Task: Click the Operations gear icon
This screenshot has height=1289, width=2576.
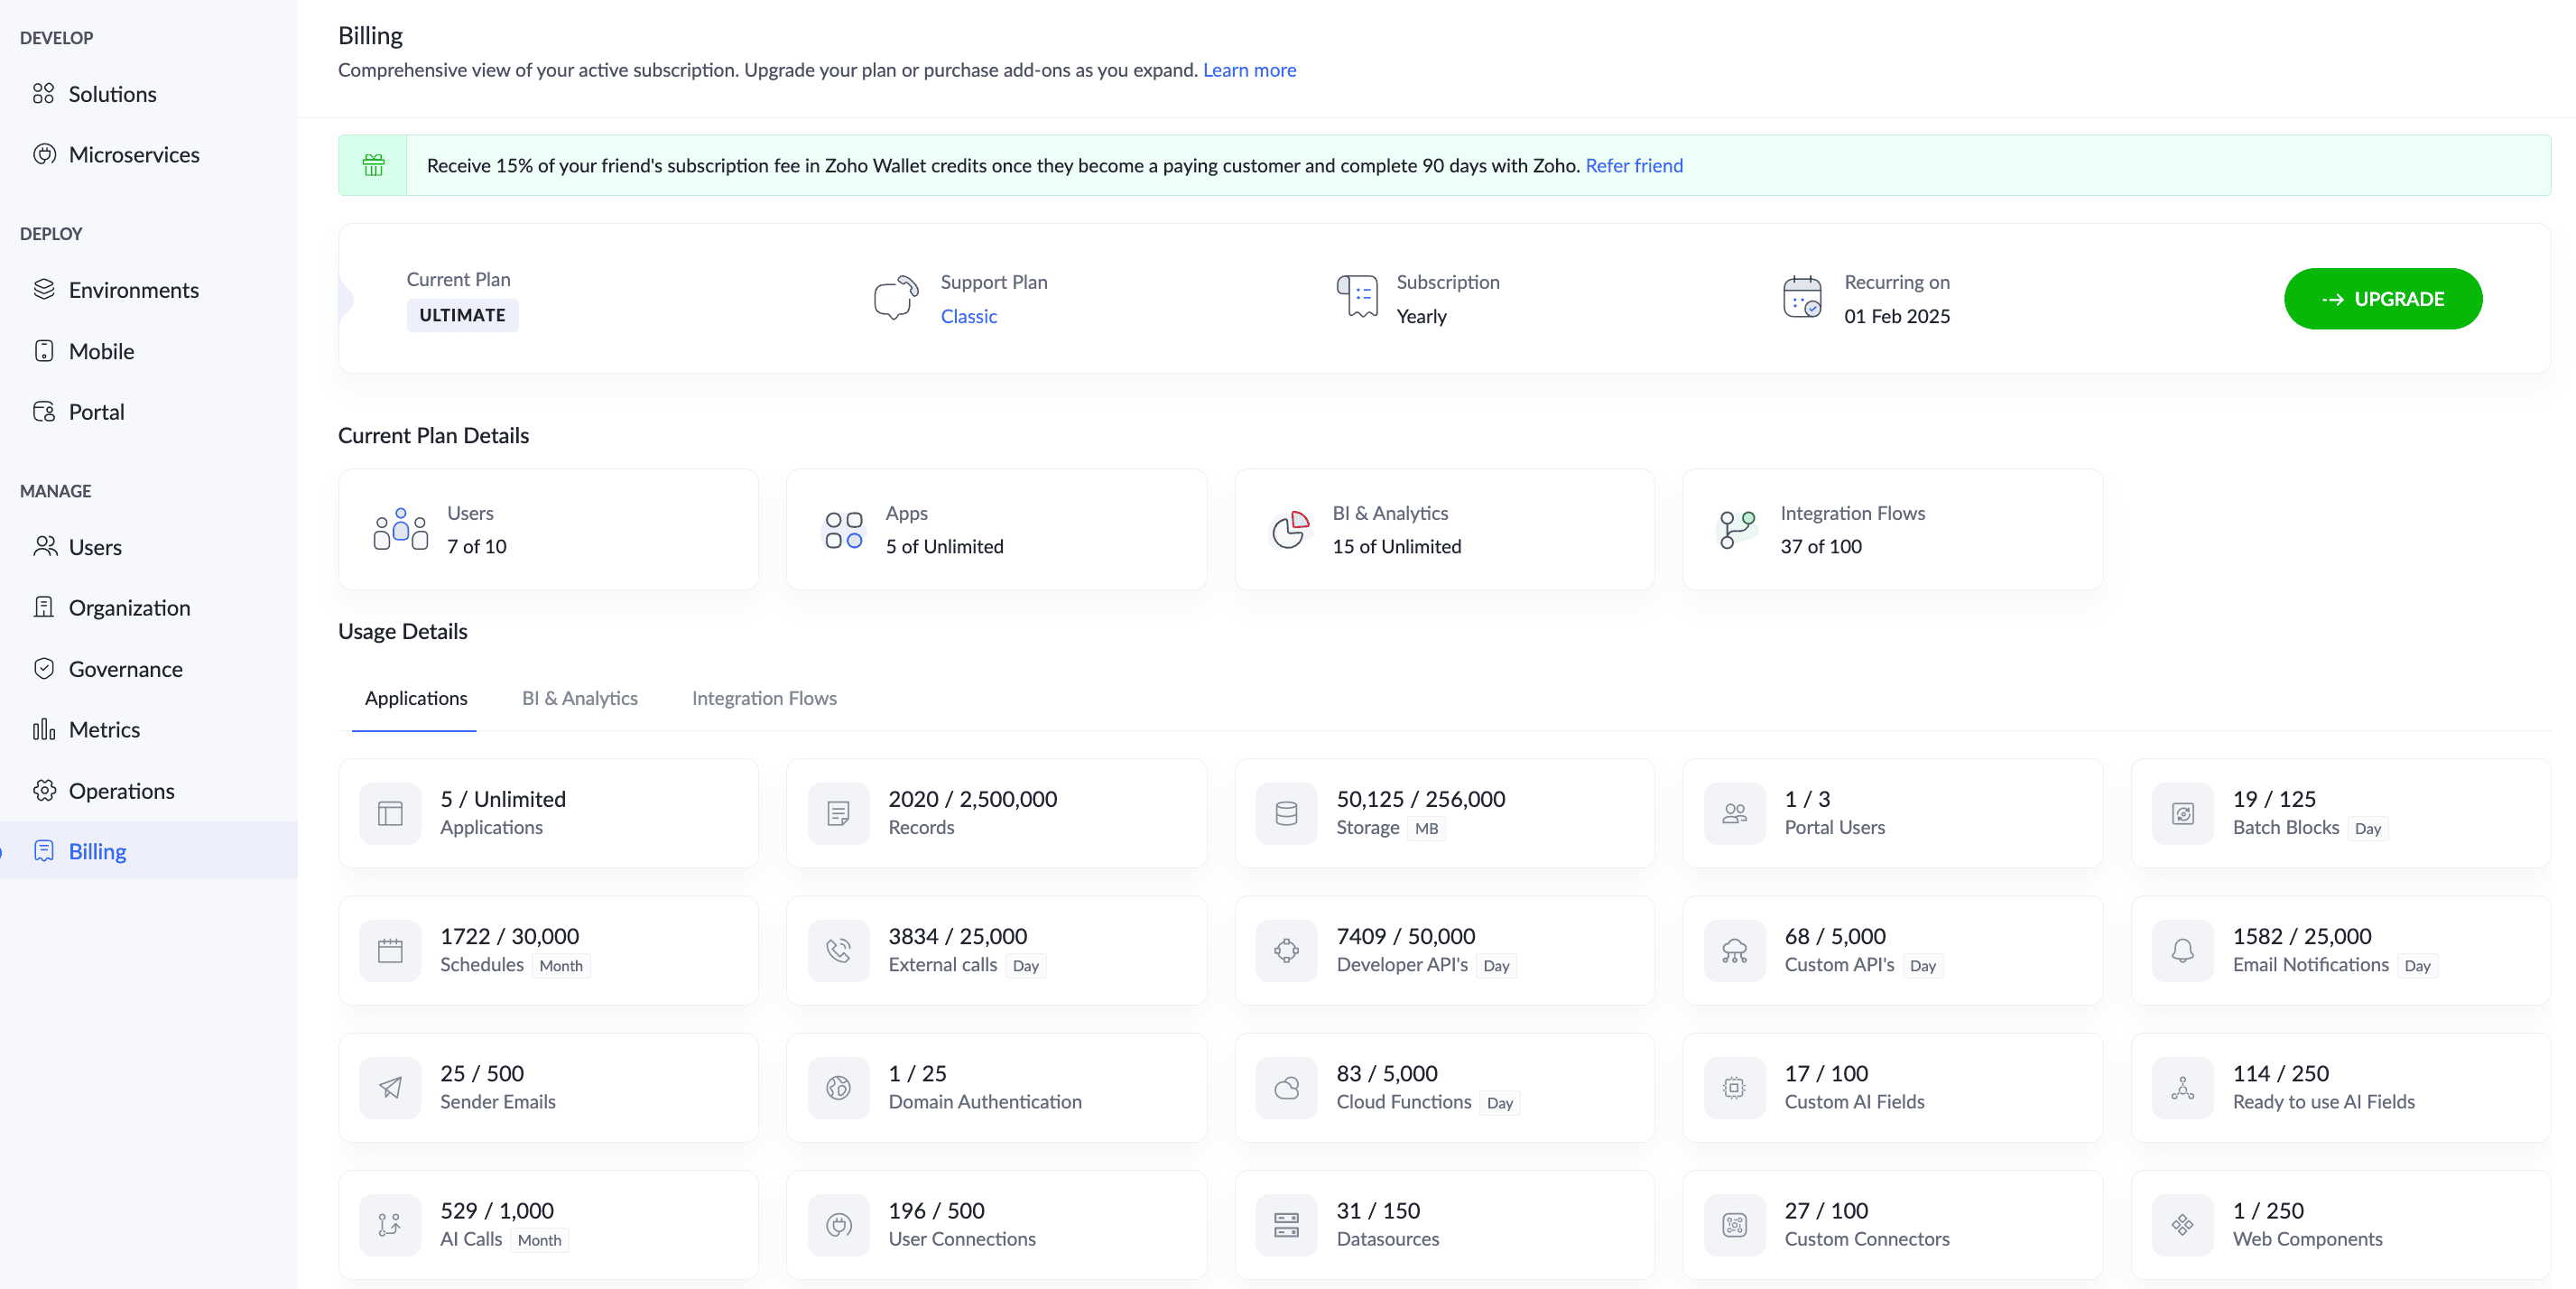Action: click(43, 791)
